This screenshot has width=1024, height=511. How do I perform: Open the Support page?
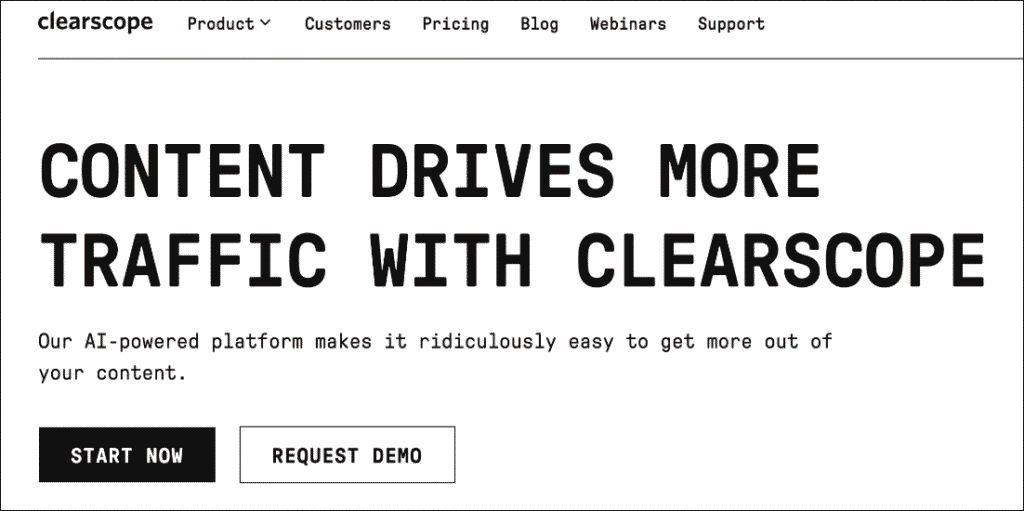(x=731, y=24)
